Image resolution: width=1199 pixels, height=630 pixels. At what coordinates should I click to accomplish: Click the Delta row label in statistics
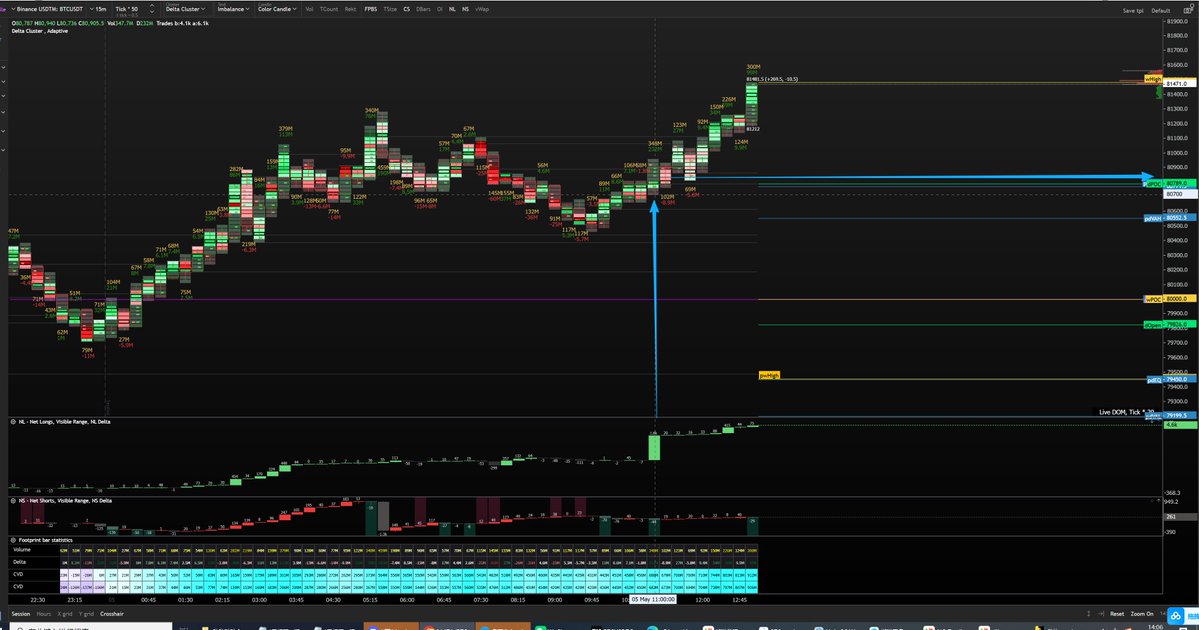click(19, 562)
